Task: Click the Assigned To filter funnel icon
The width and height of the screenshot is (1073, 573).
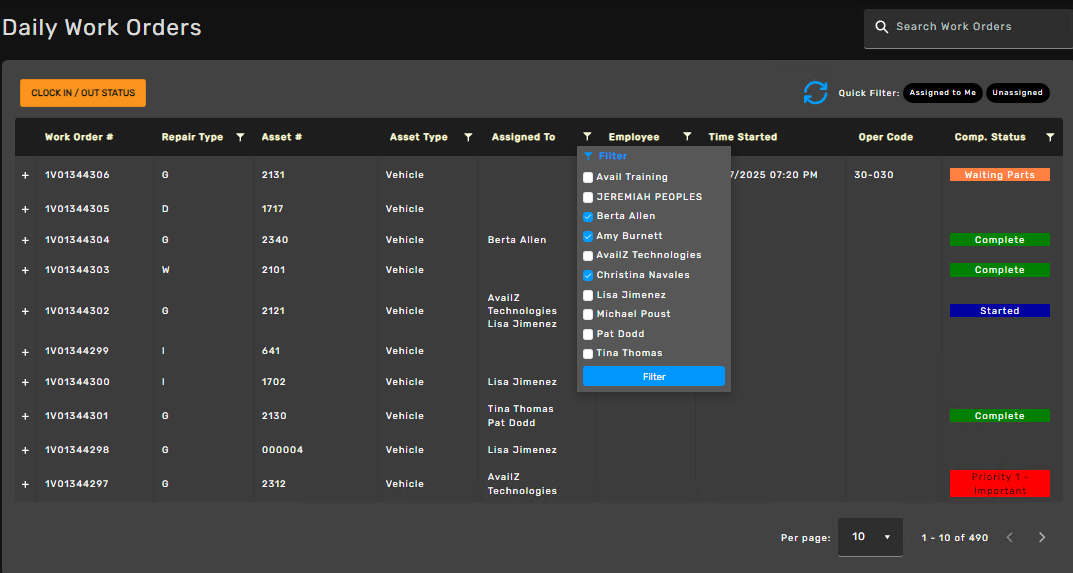Action: coord(587,137)
